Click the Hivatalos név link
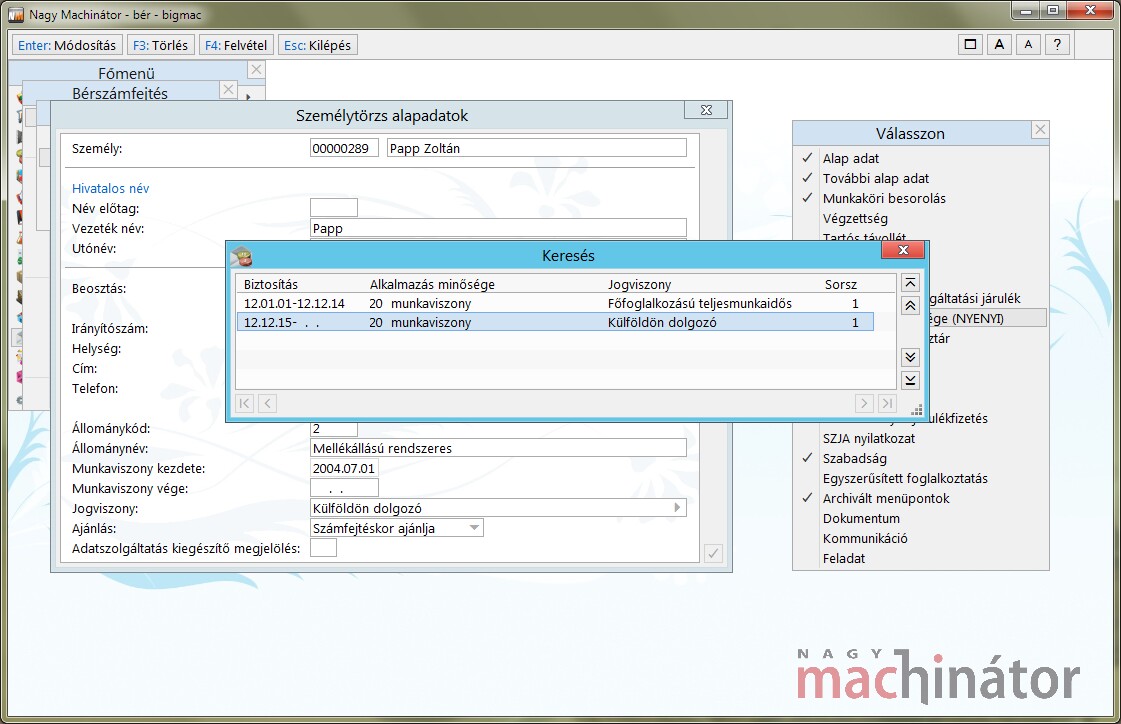The image size is (1121, 724). coord(111,189)
